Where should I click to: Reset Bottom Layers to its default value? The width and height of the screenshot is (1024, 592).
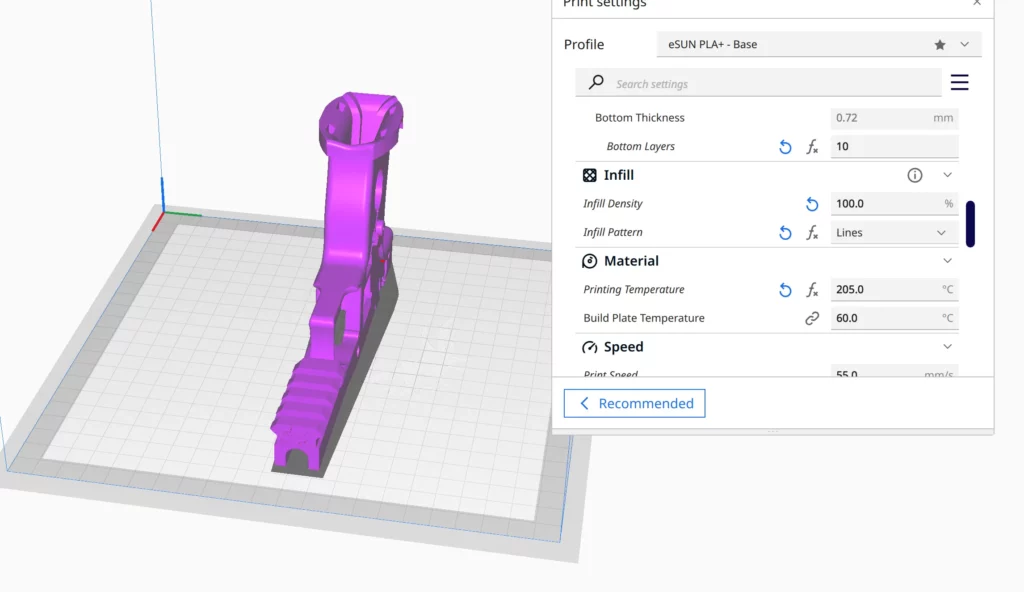click(784, 146)
